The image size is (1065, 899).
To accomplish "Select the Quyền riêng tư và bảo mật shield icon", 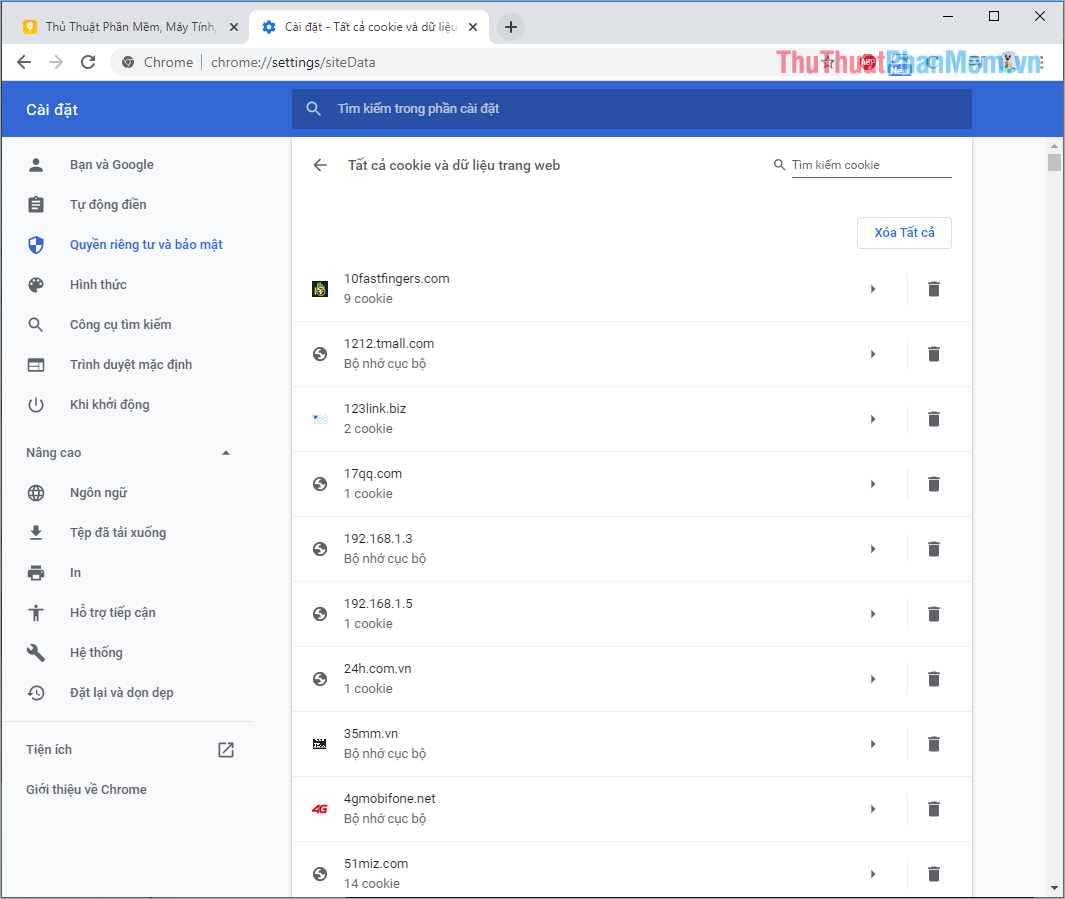I will 36,244.
